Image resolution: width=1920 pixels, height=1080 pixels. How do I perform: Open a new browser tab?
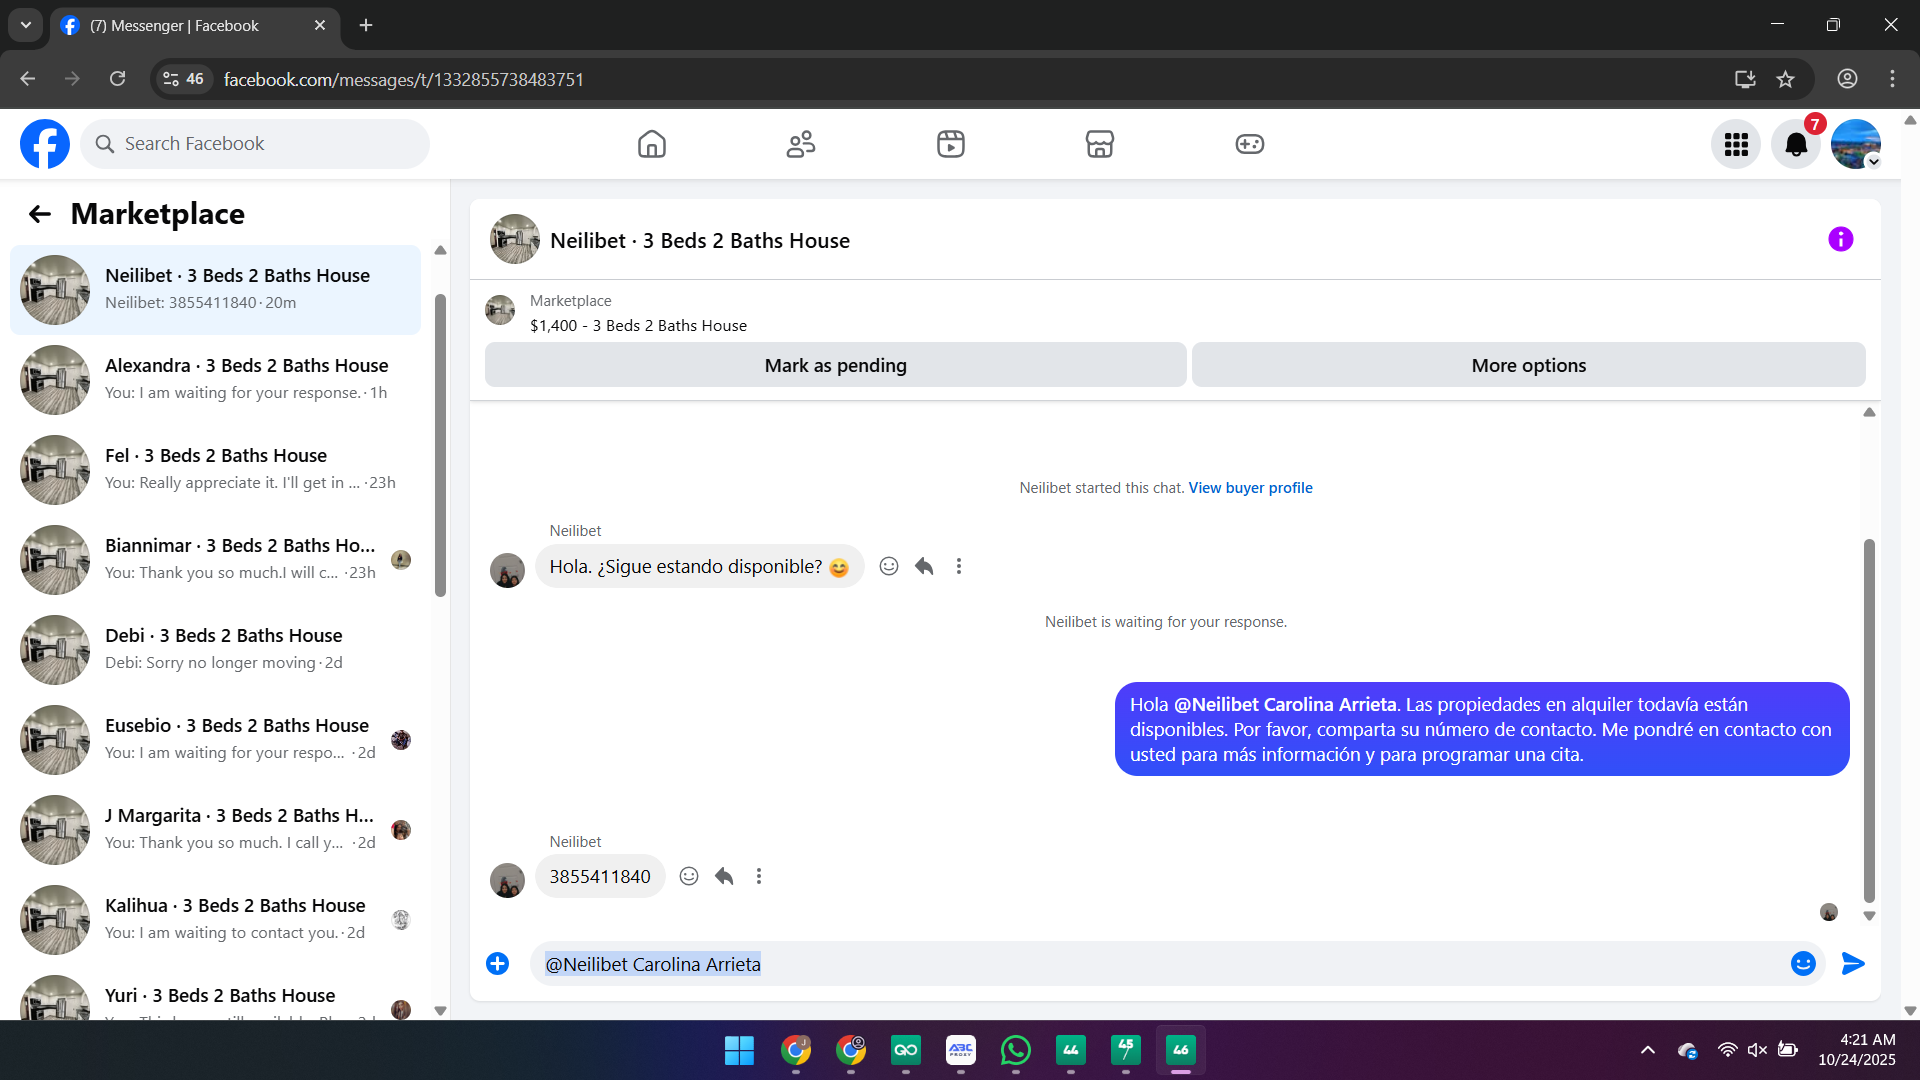(x=366, y=25)
